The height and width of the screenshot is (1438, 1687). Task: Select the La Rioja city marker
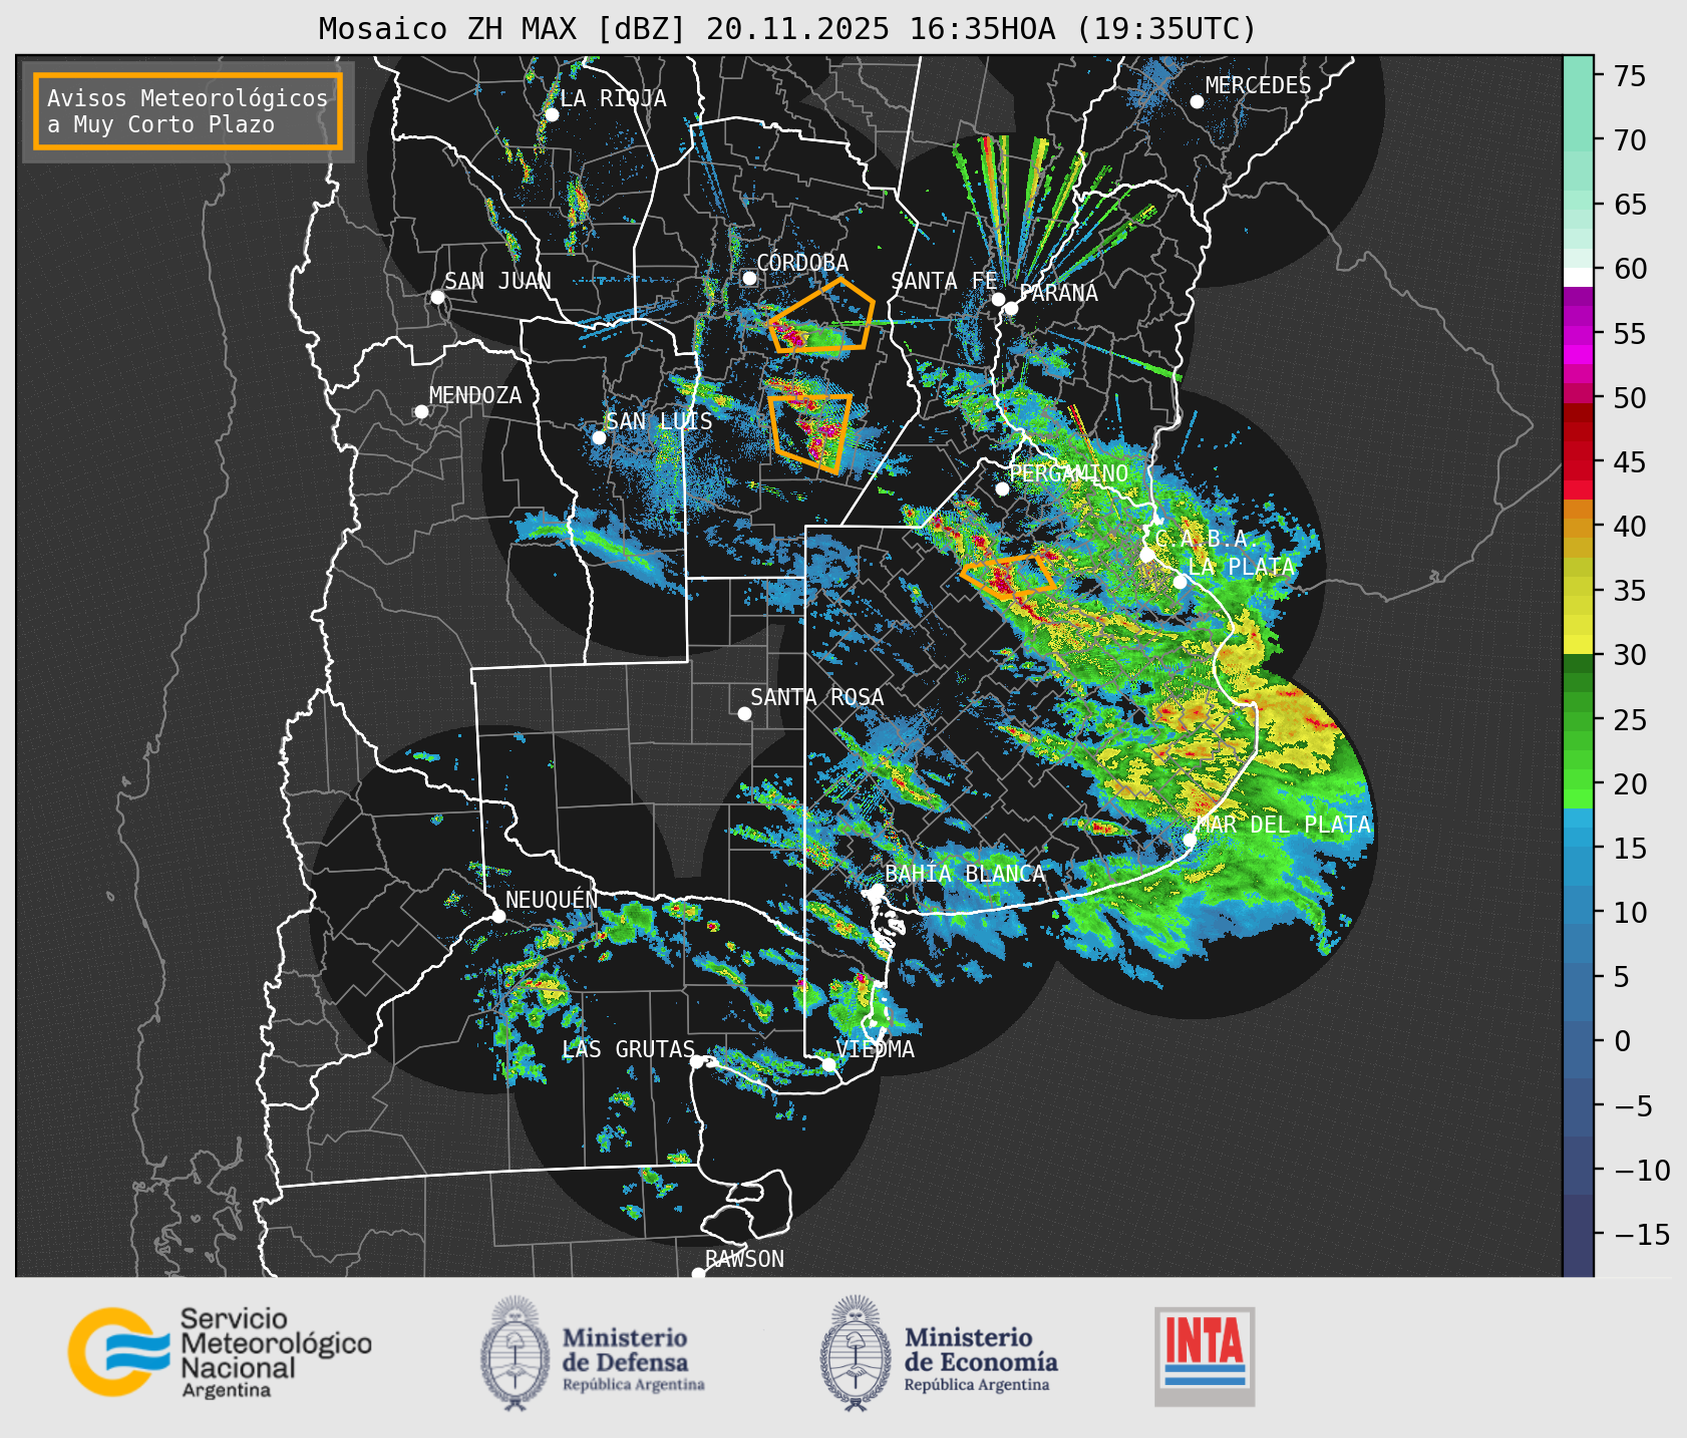coord(551,115)
